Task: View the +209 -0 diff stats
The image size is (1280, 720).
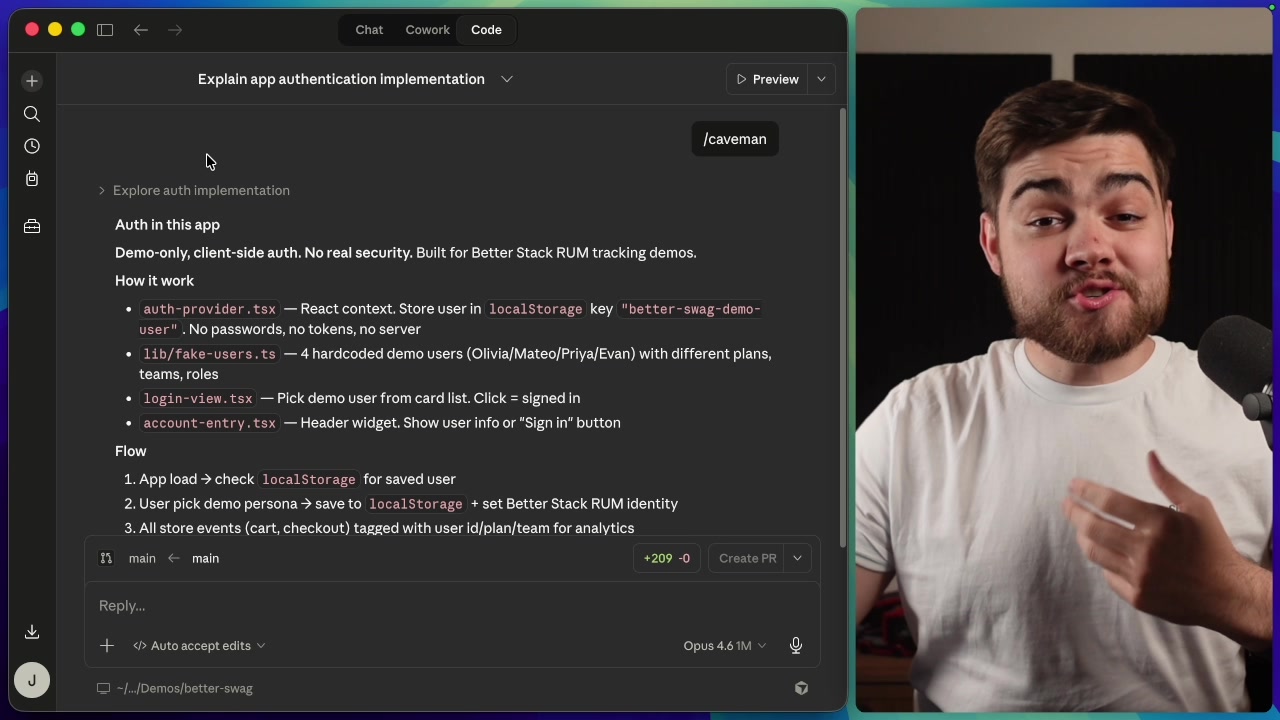Action: 667,558
